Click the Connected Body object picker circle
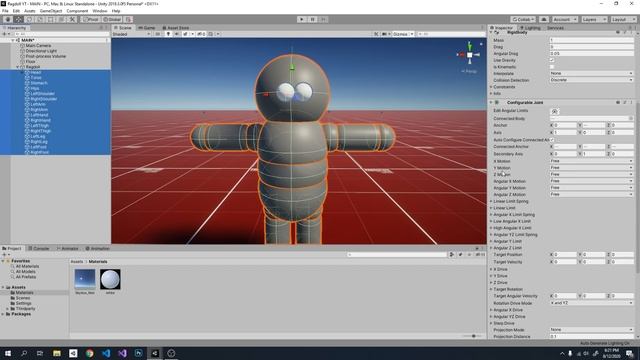Screen dimensions: 640x360 [631, 118]
